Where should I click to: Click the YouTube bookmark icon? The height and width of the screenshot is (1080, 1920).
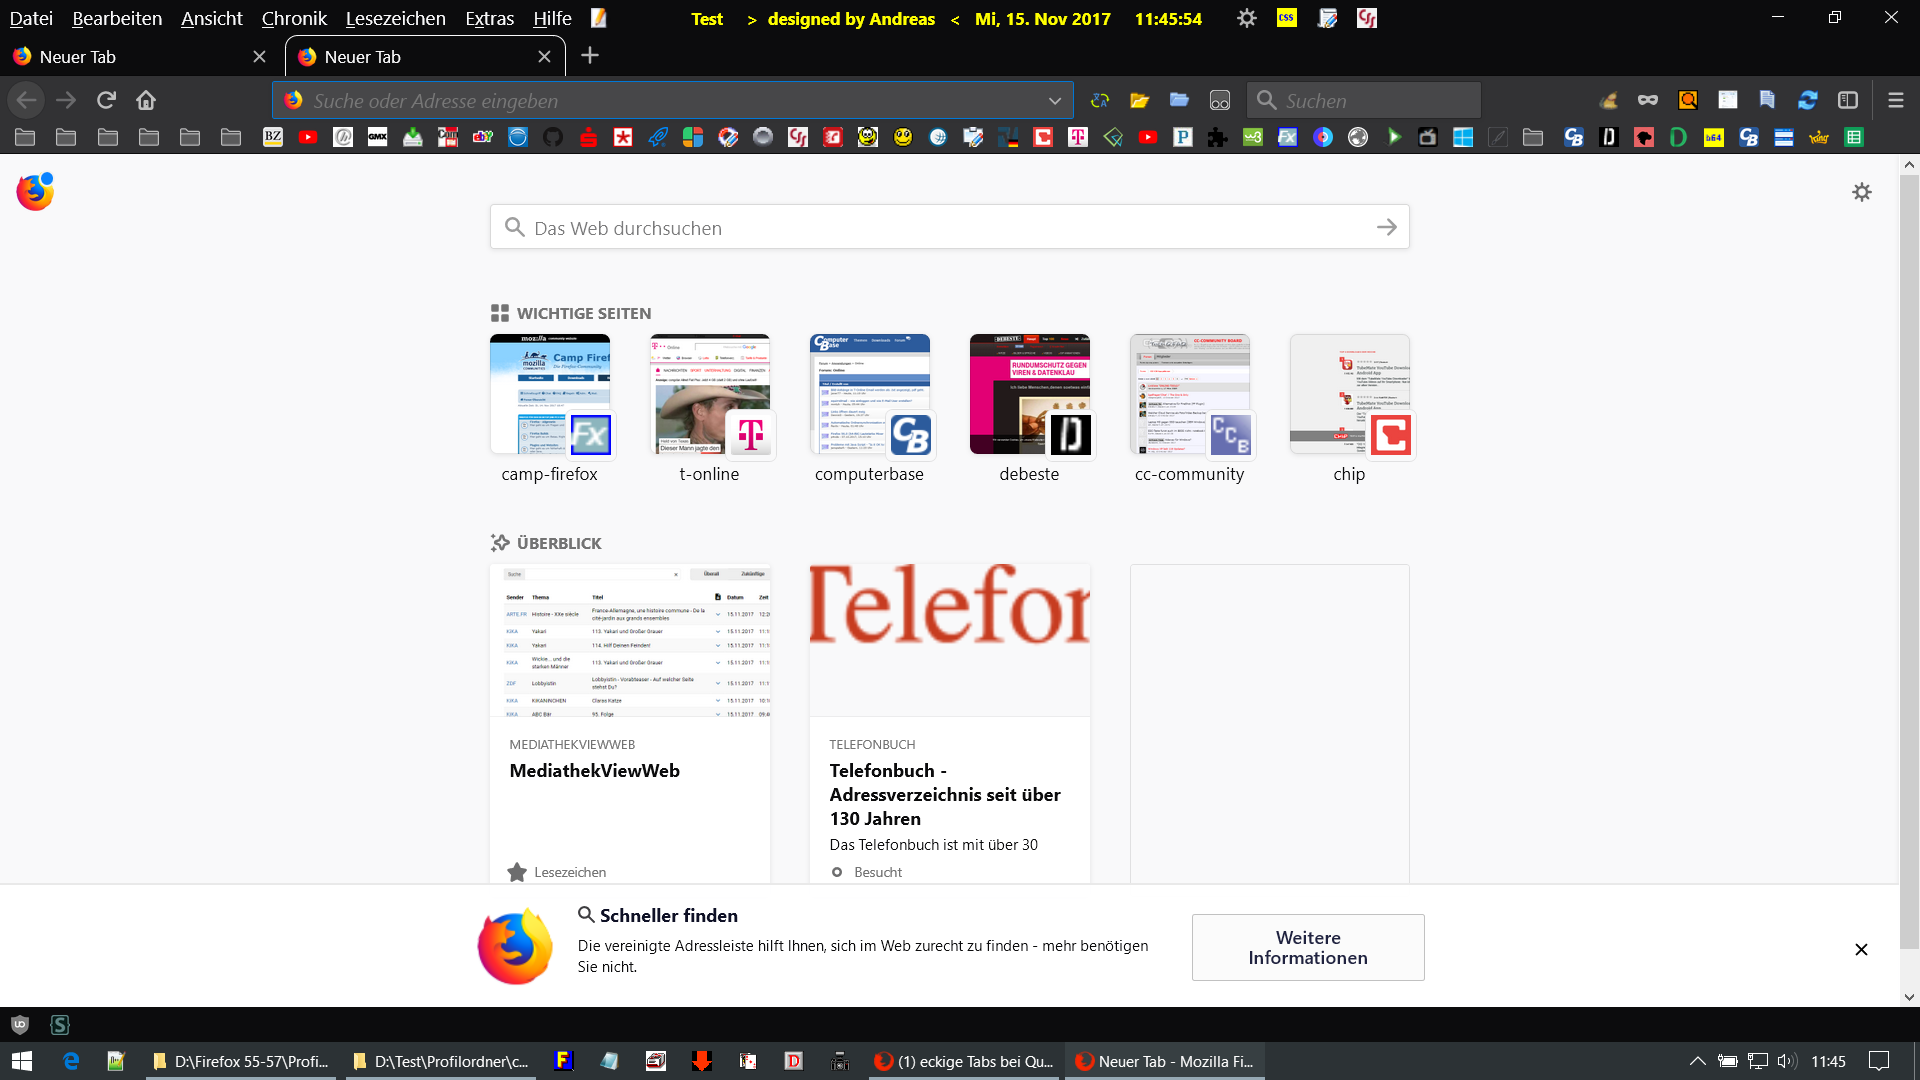tap(308, 137)
